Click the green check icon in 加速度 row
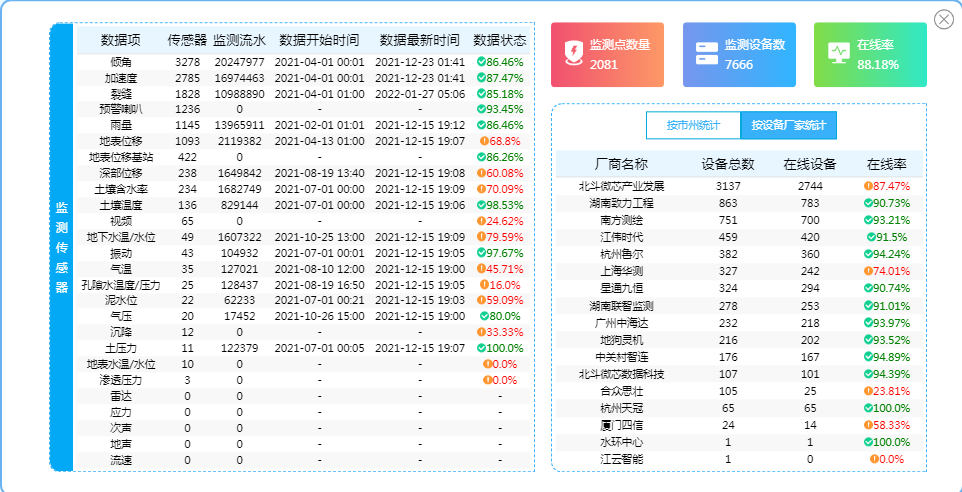Viewport: 962px width, 492px height. (x=482, y=78)
